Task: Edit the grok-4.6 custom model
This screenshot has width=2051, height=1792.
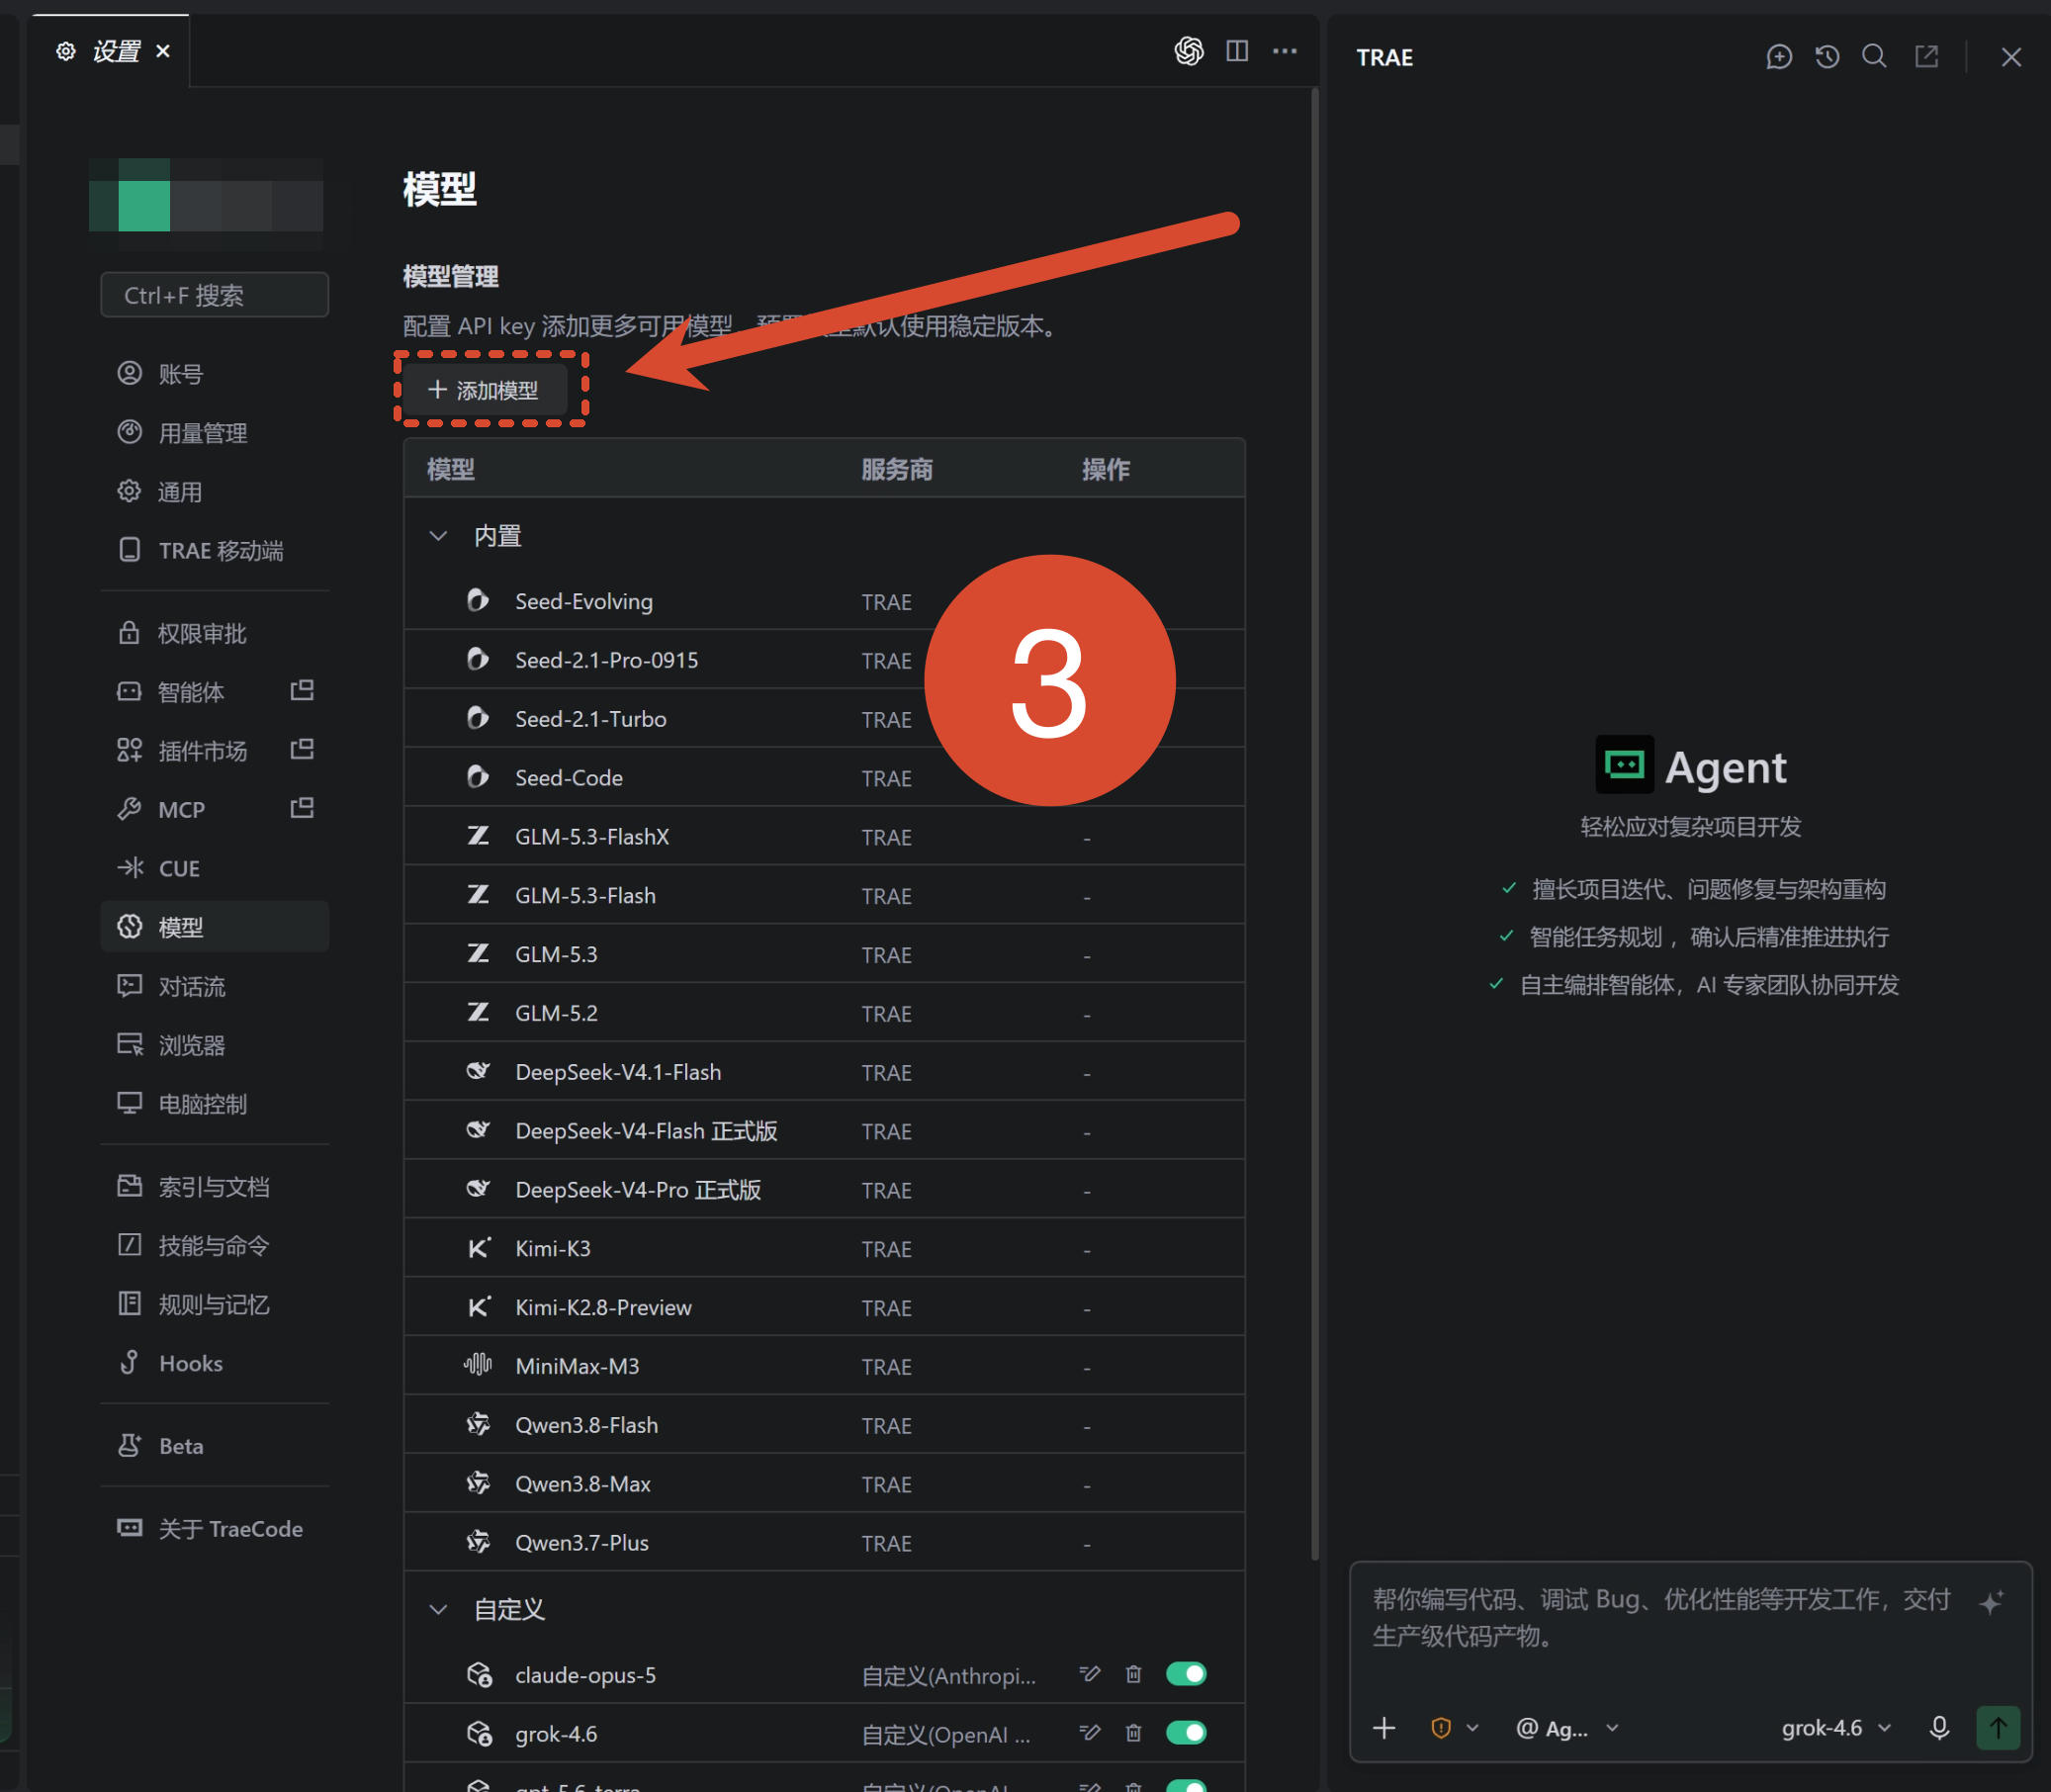Action: tap(1090, 1733)
